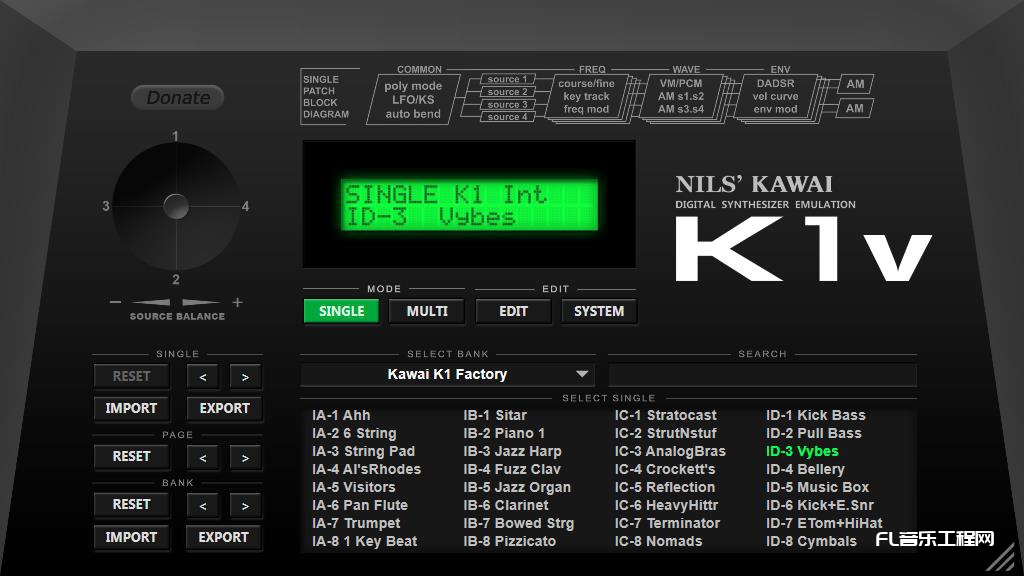1024x576 pixels.
Task: Toggle SINGLE mode button
Action: coord(341,311)
